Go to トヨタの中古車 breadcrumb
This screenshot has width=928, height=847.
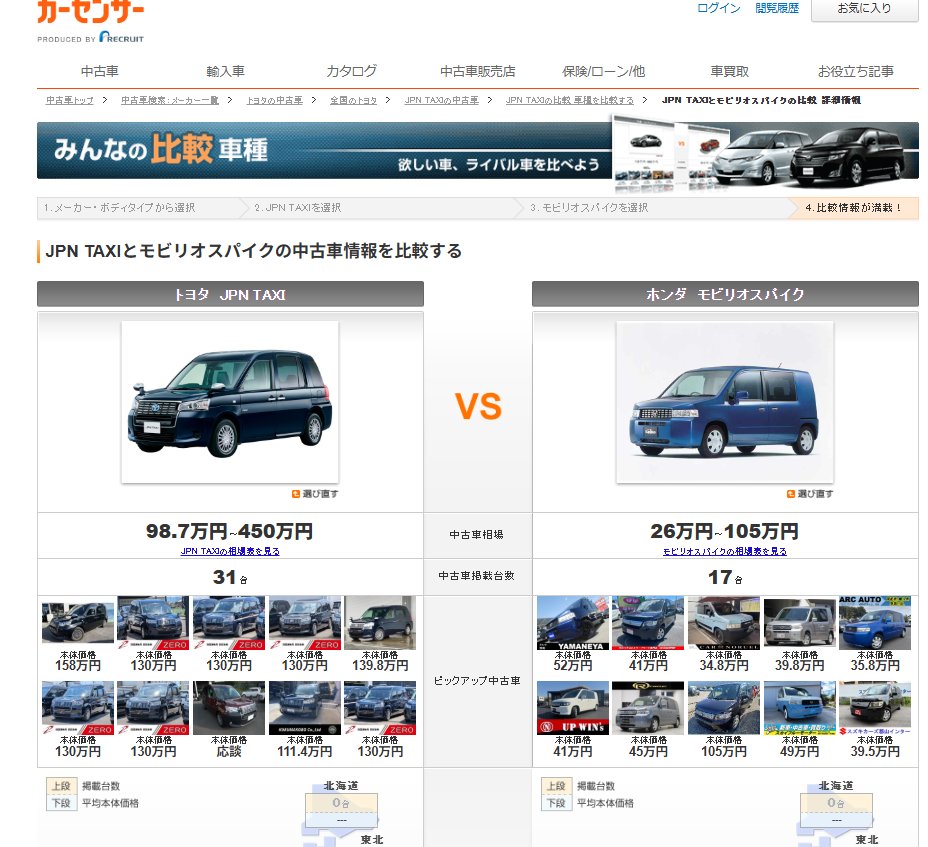[x=275, y=100]
